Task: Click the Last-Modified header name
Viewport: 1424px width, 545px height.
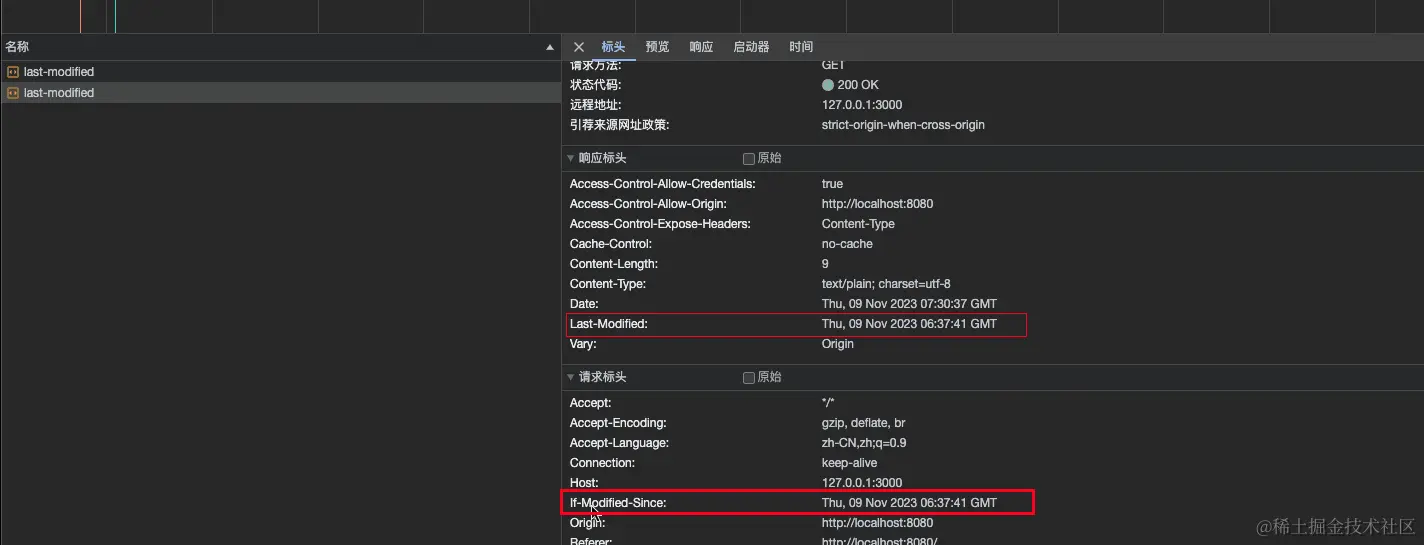Action: point(609,324)
